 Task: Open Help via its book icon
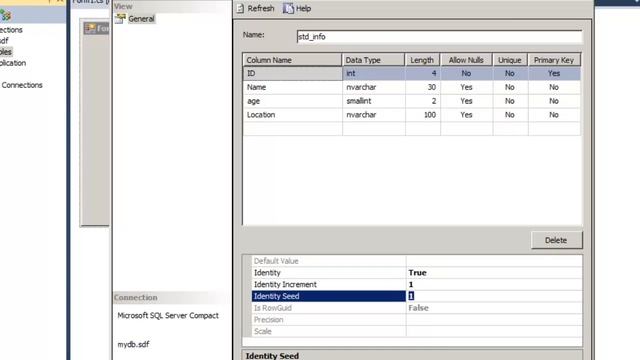[x=288, y=8]
